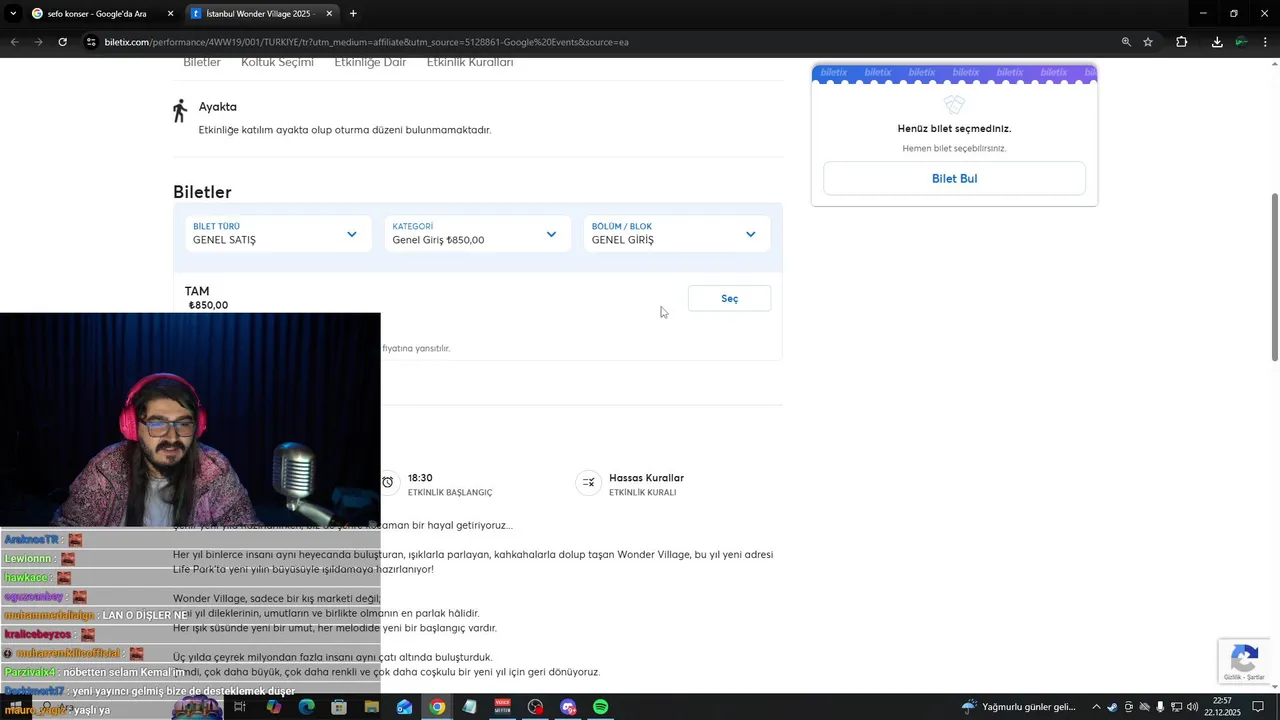Open the Windows notification center
This screenshot has height=720, width=1280.
[x=1258, y=707]
